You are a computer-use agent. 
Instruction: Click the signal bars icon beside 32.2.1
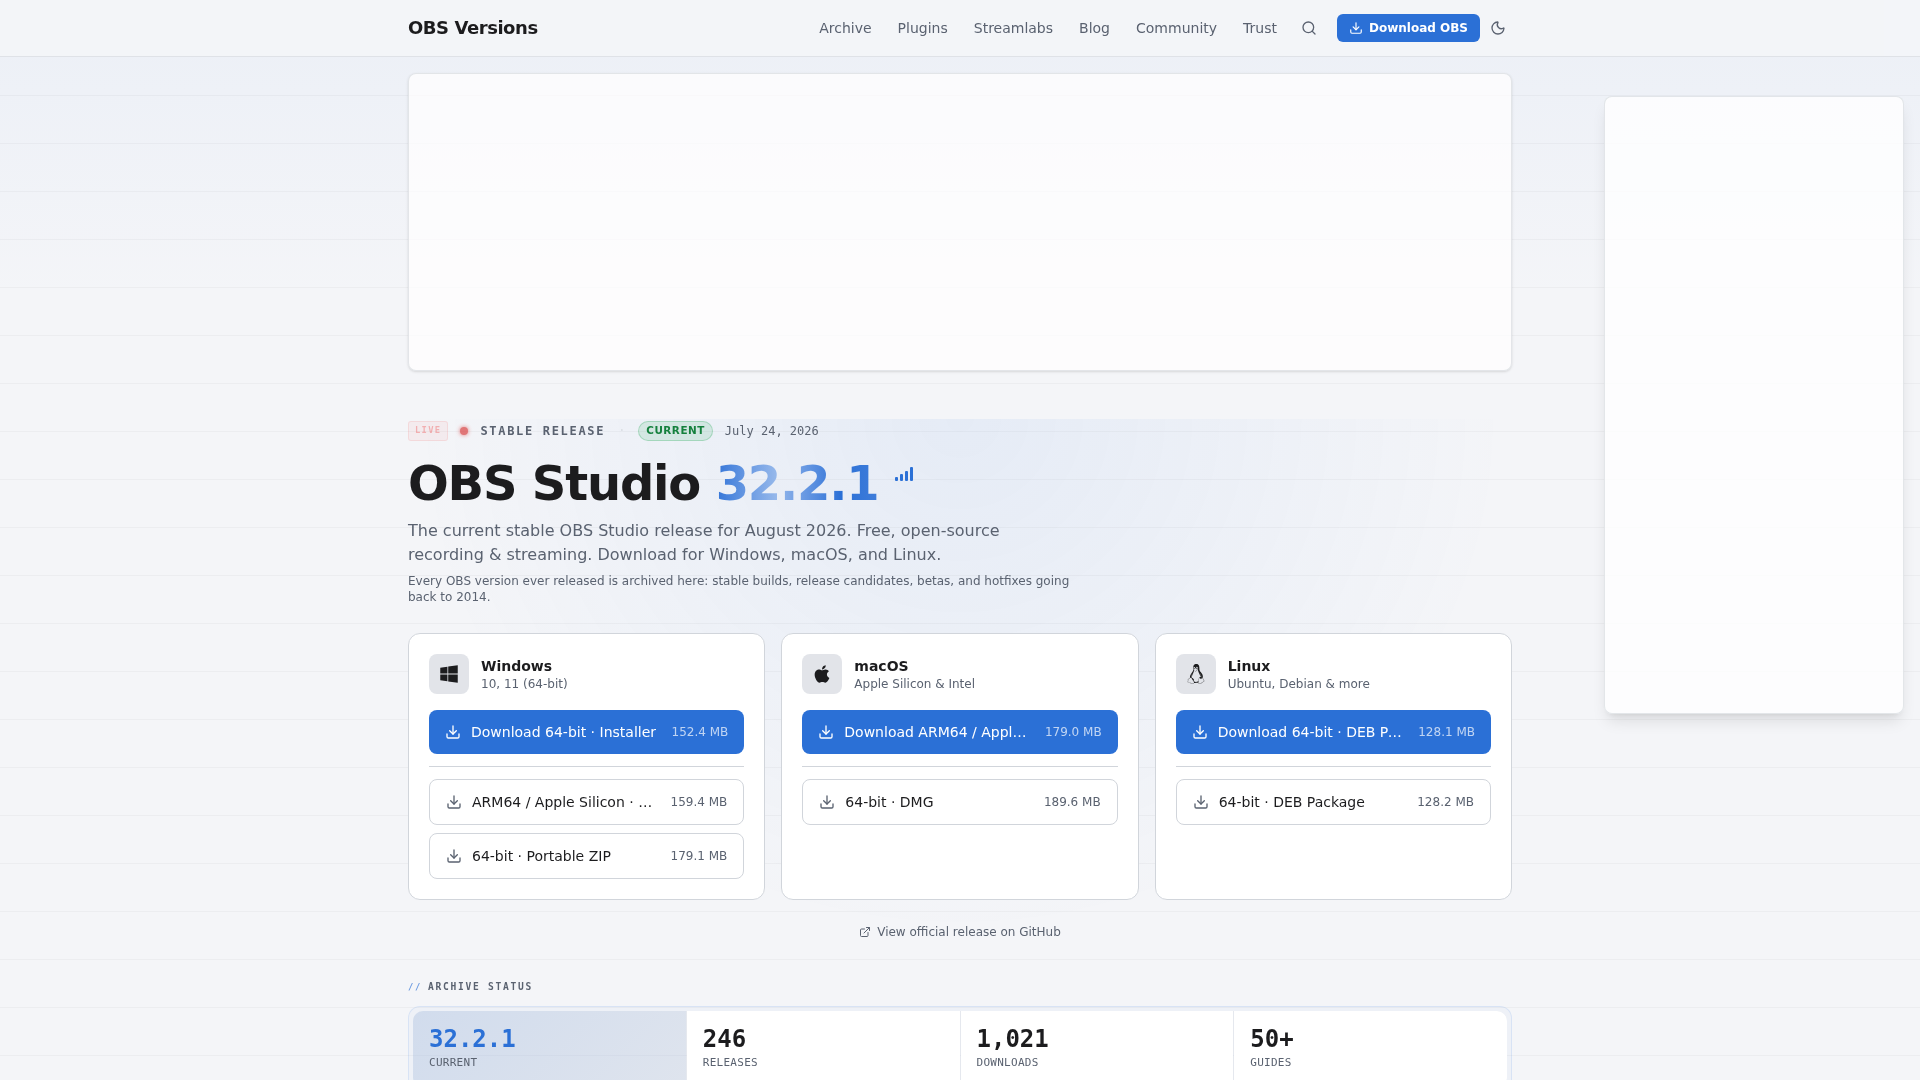(904, 475)
